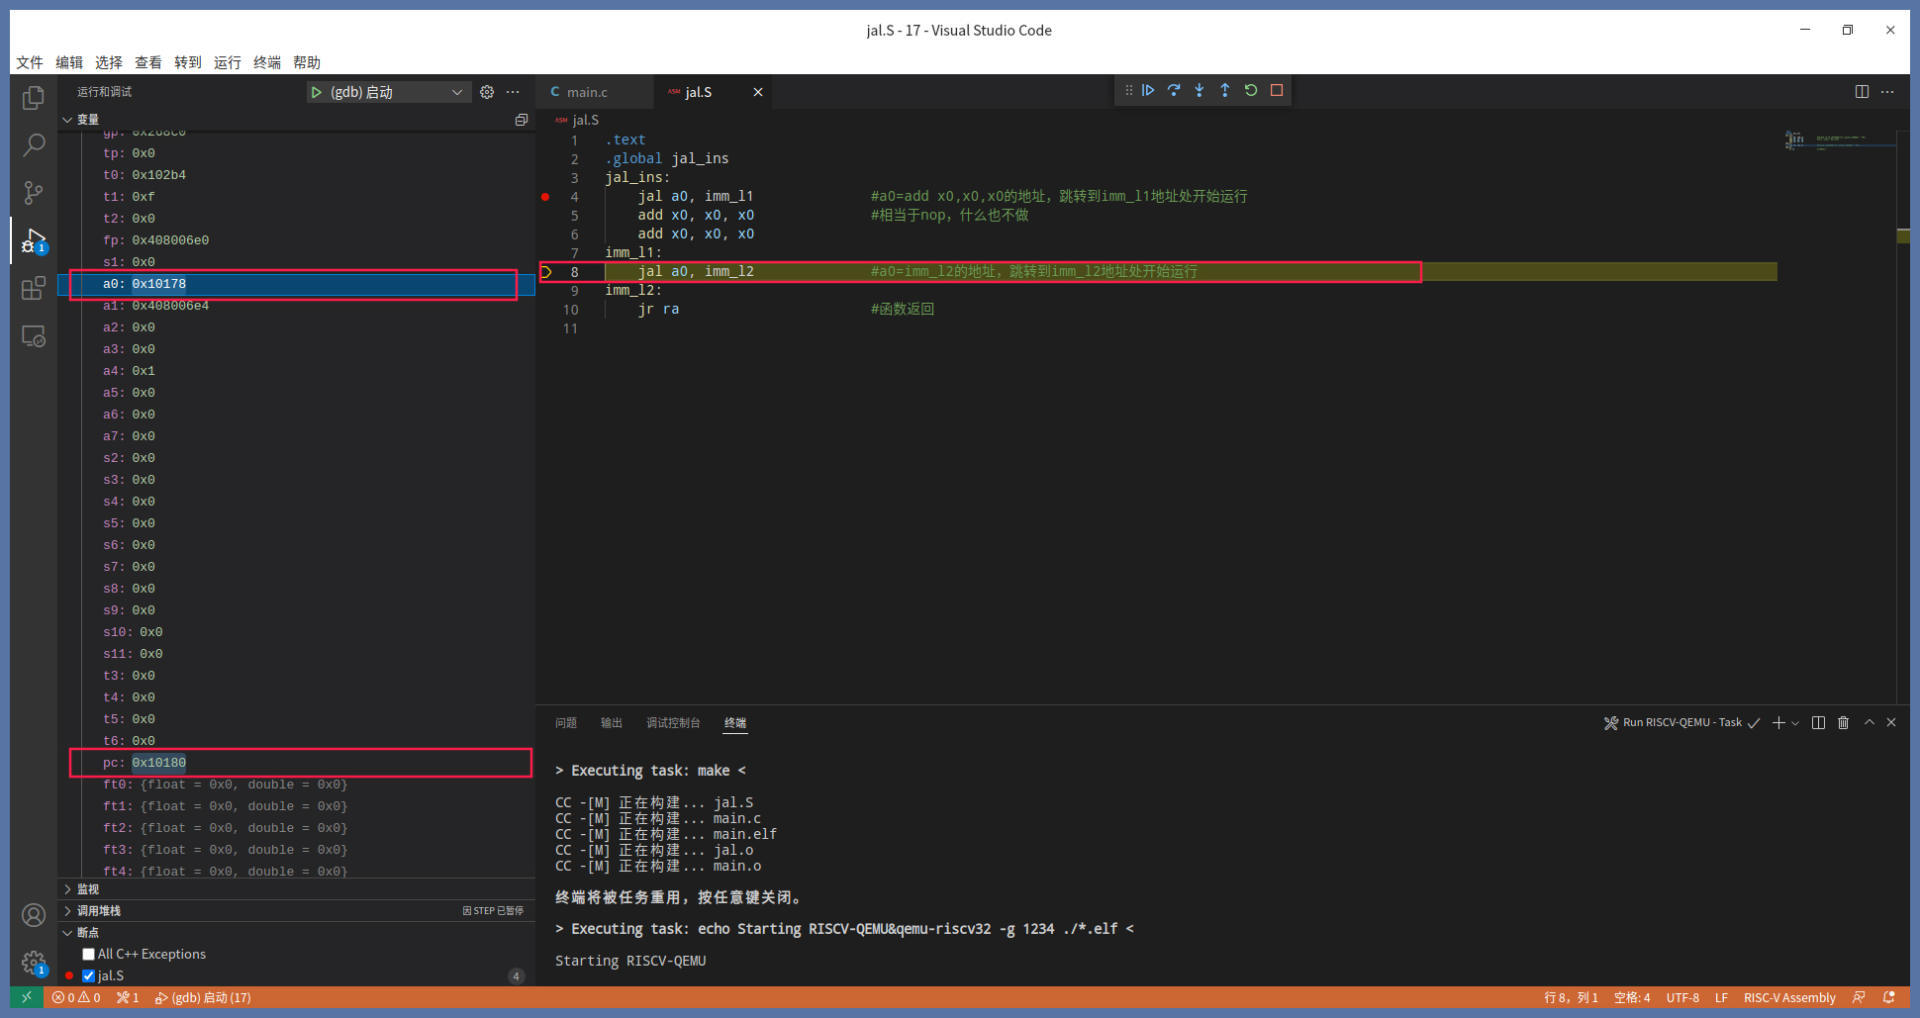Image resolution: width=1920 pixels, height=1018 pixels.
Task: Open the Source Control view
Action: point(33,192)
